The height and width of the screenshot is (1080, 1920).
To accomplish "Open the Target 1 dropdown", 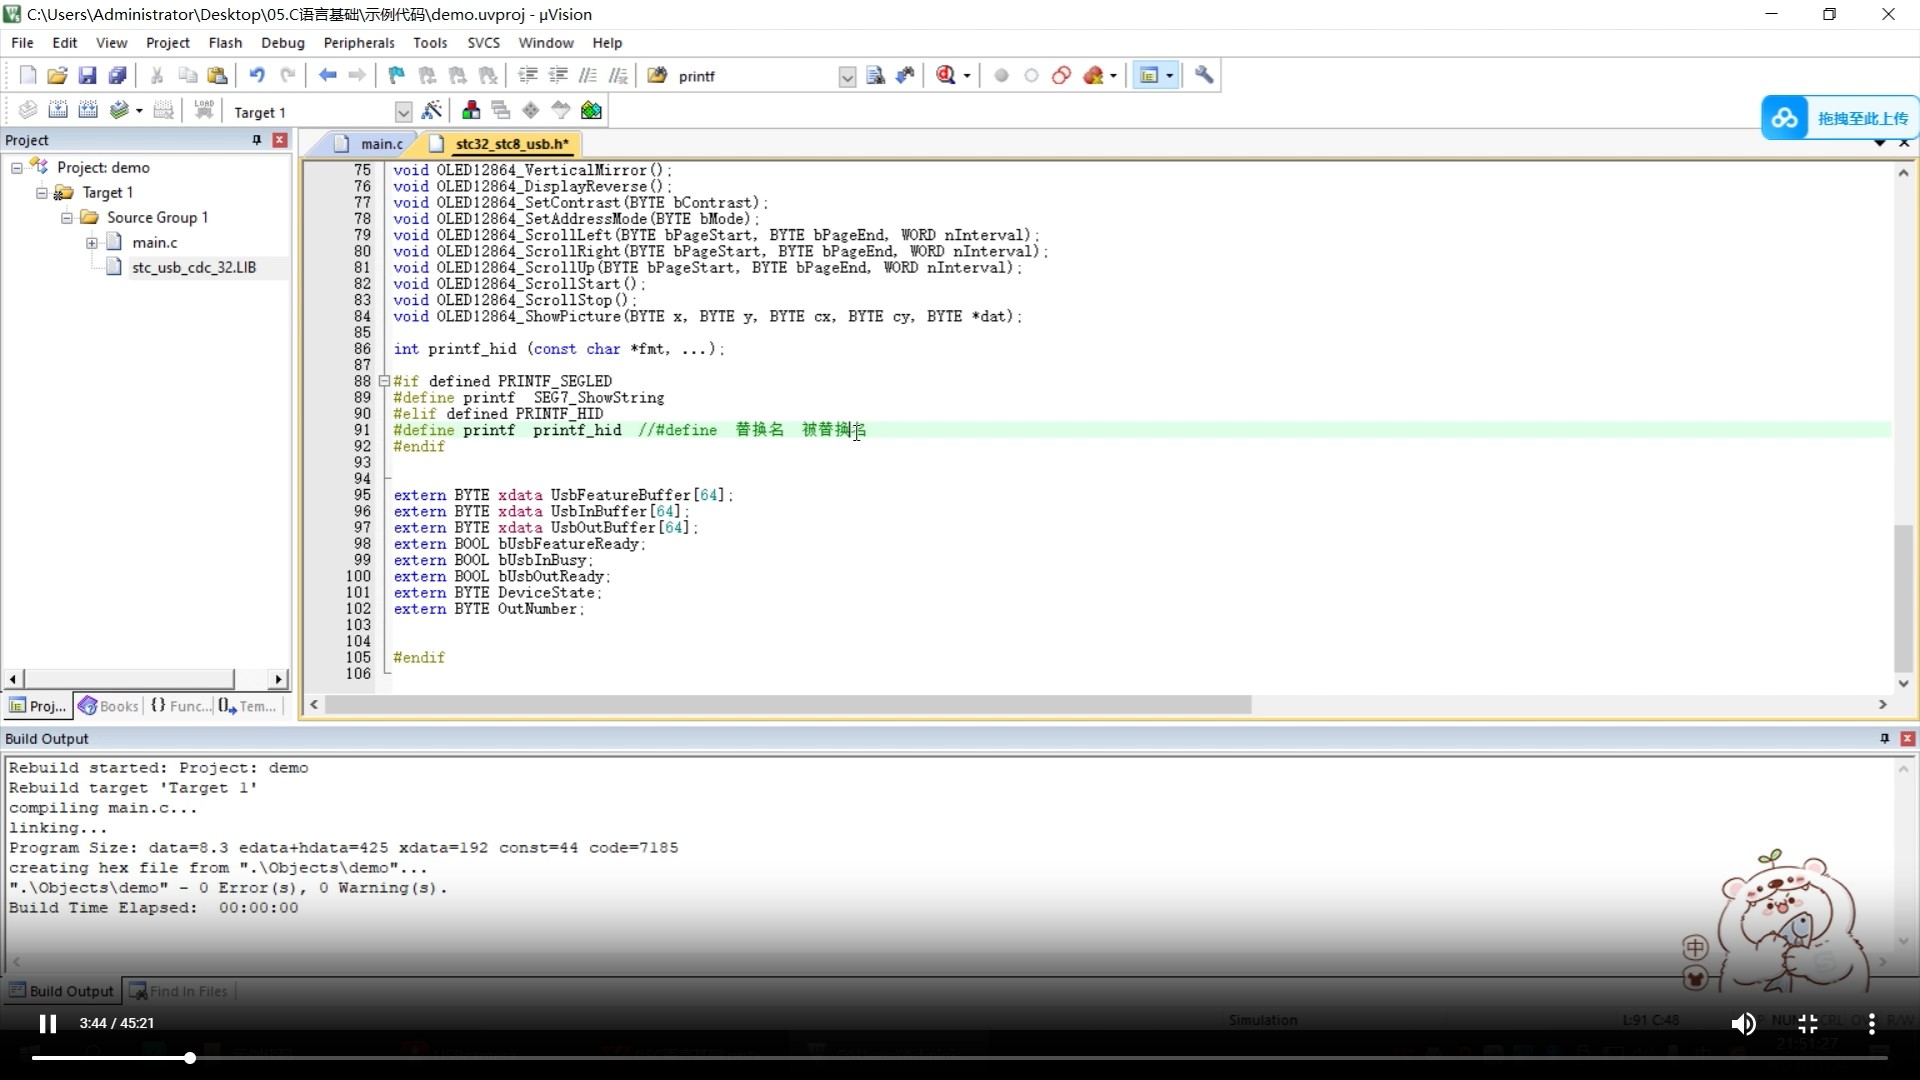I will (403, 112).
